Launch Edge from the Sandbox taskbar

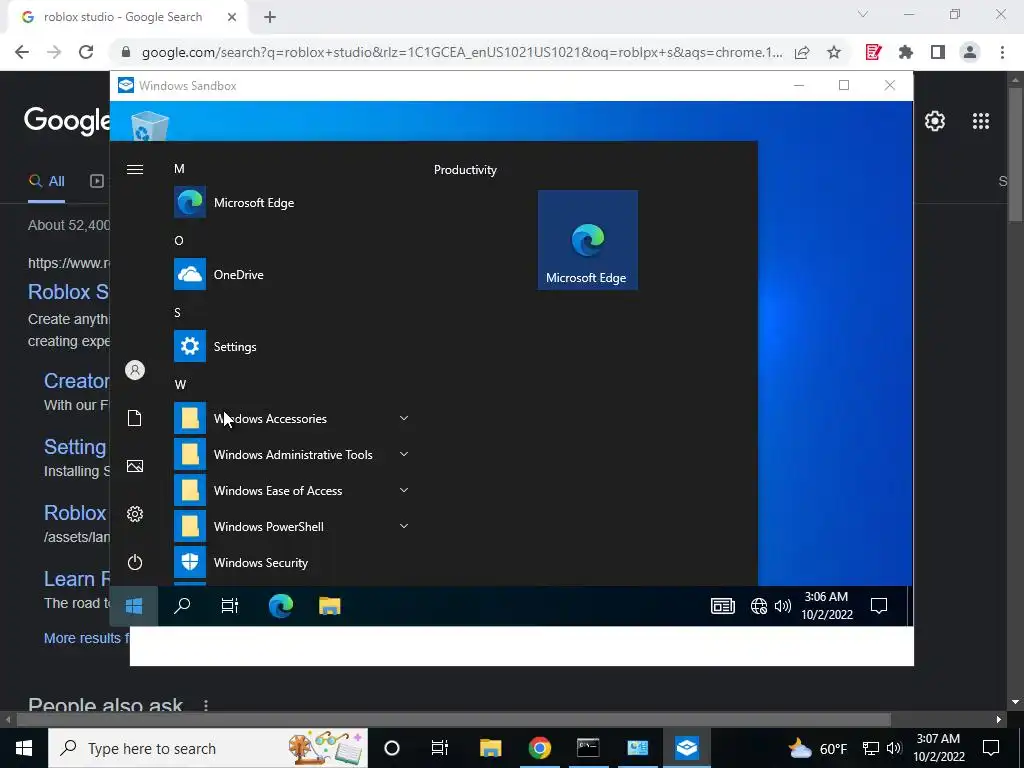click(280, 606)
